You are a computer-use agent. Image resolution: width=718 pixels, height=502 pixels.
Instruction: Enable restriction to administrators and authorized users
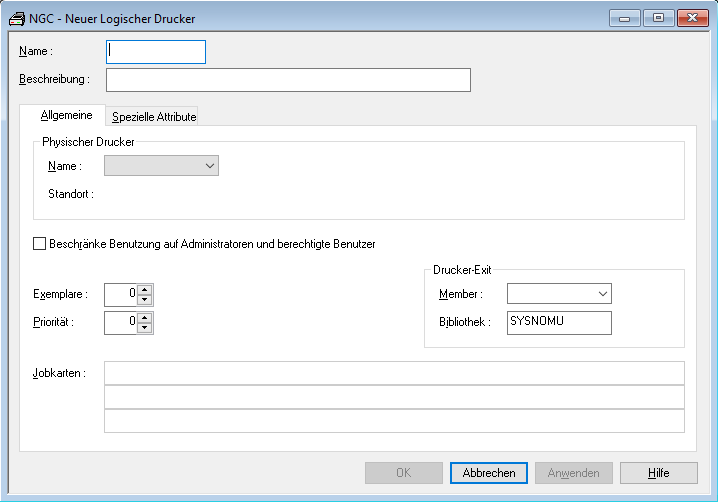click(40, 243)
